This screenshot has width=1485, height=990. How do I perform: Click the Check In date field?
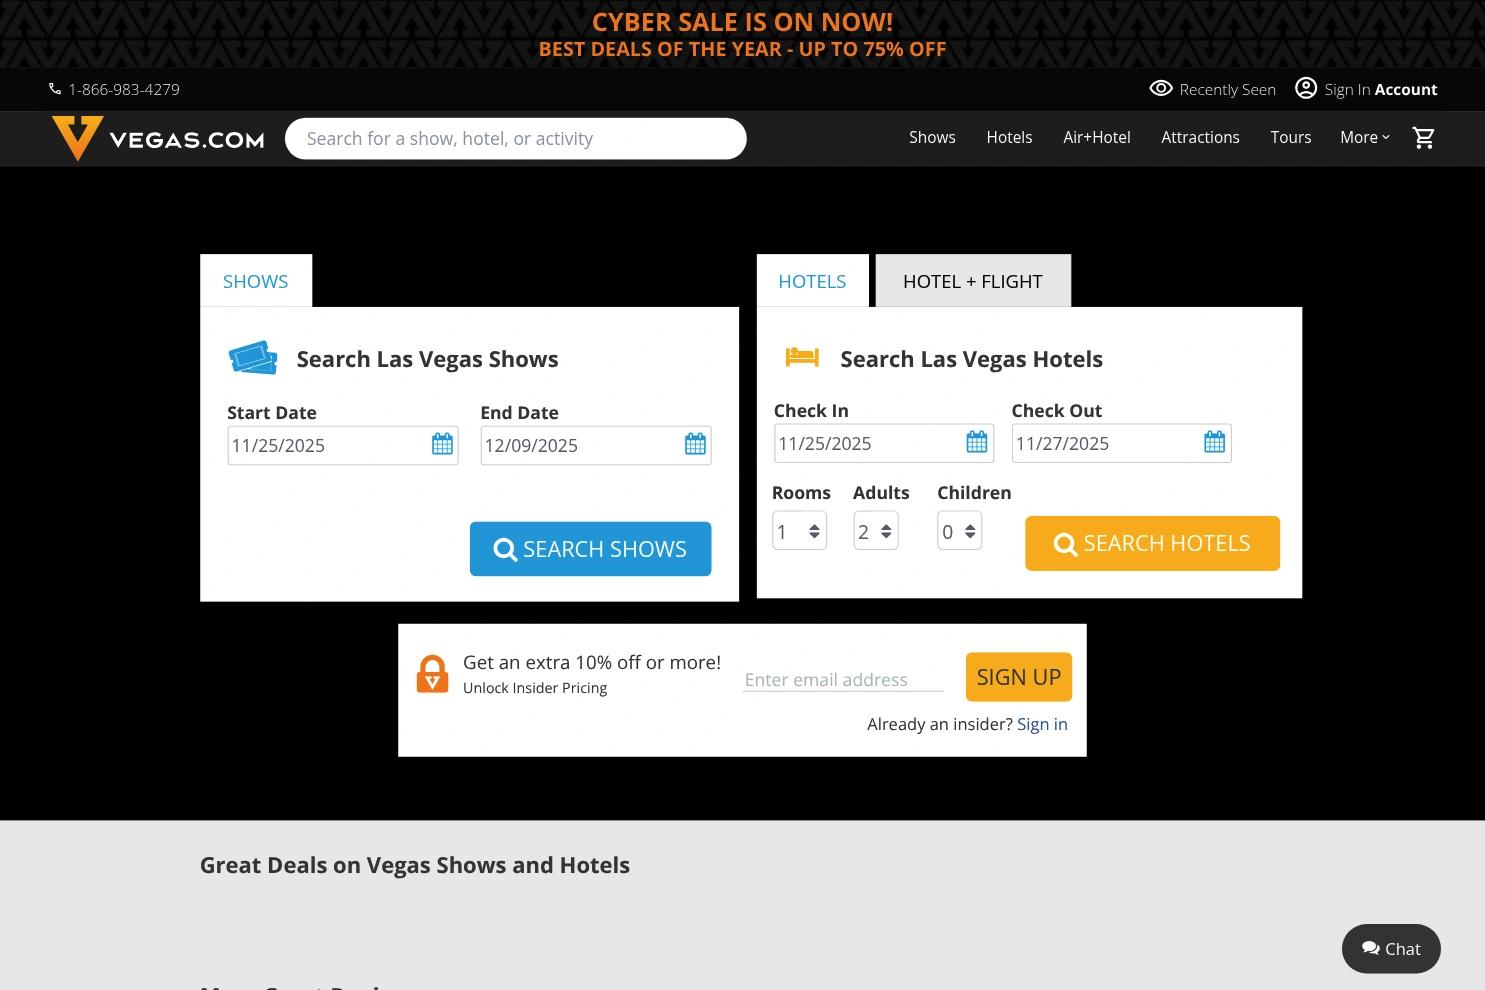click(x=884, y=443)
